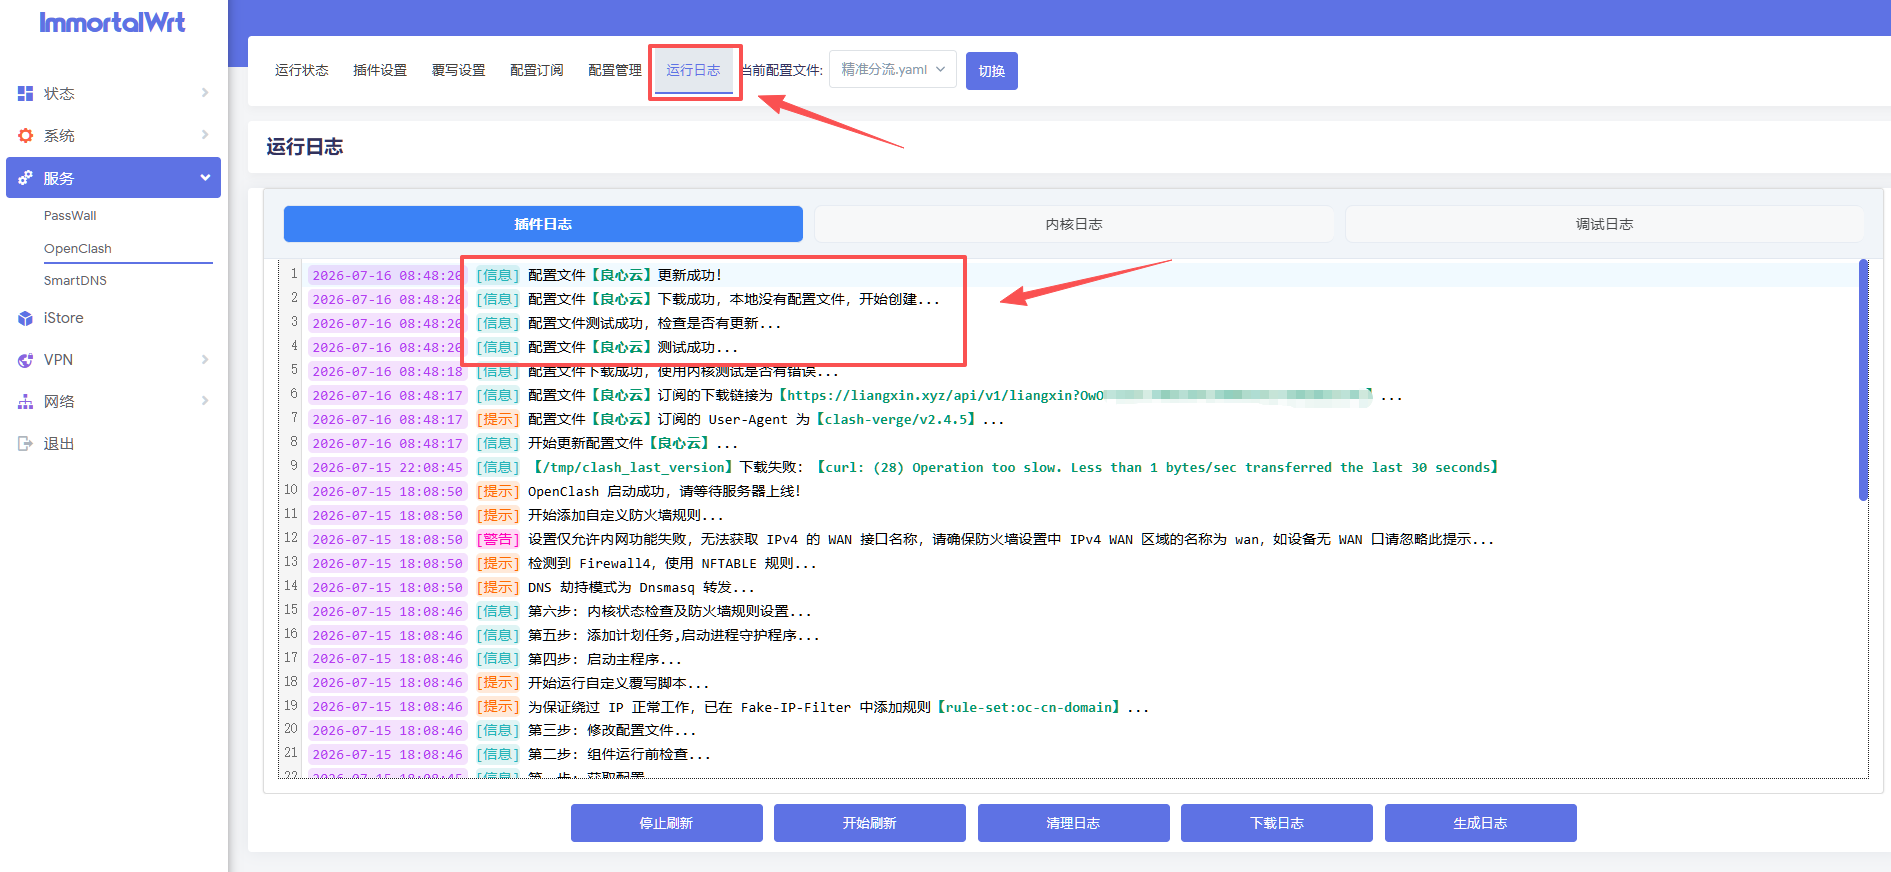This screenshot has width=1891, height=872.
Task: Click the iStore cube icon
Action: coord(26,318)
